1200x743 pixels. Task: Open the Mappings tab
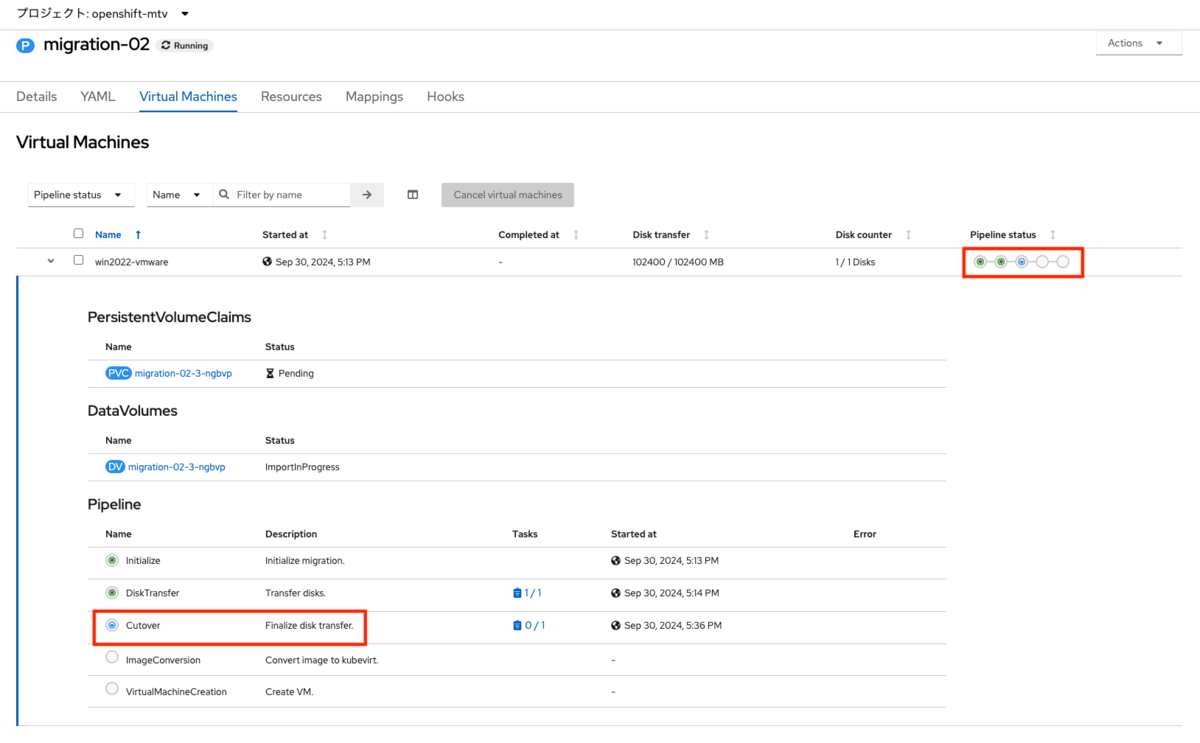pyautogui.click(x=374, y=96)
